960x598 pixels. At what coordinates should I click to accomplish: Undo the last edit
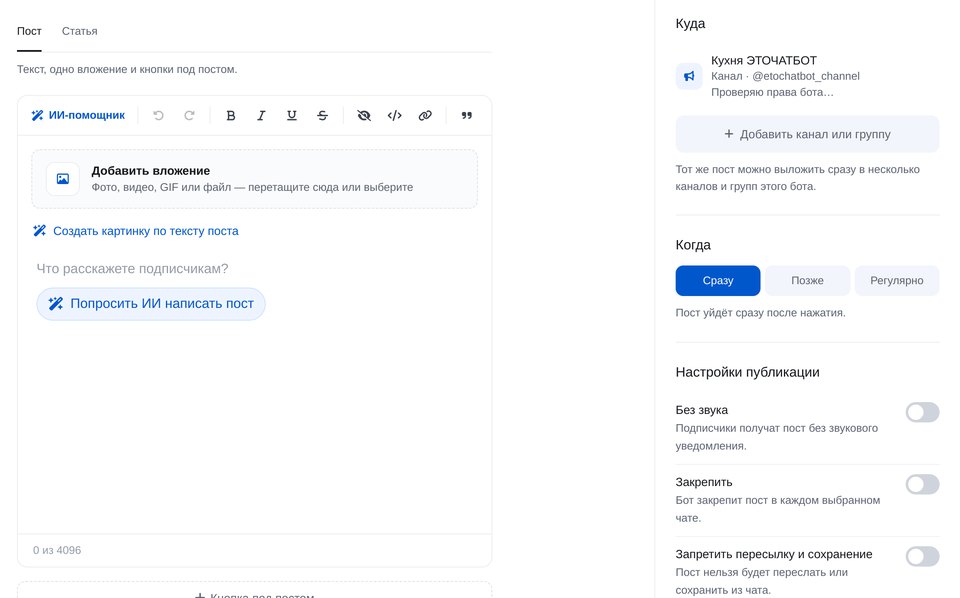click(x=159, y=115)
